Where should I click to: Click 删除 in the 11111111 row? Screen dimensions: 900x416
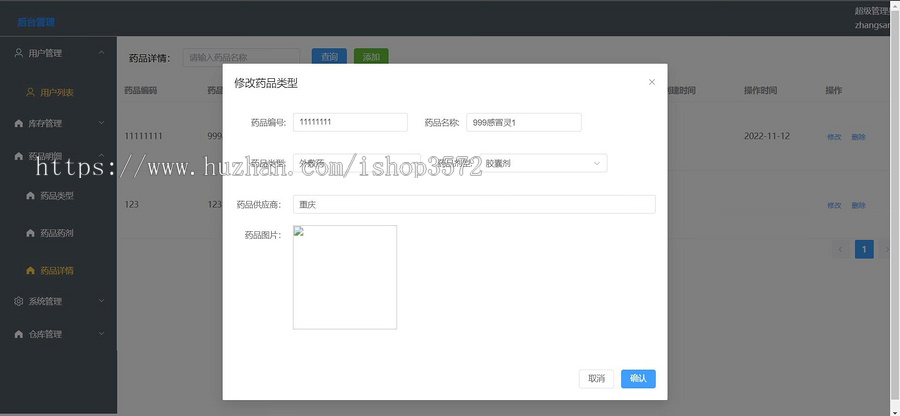tap(858, 137)
